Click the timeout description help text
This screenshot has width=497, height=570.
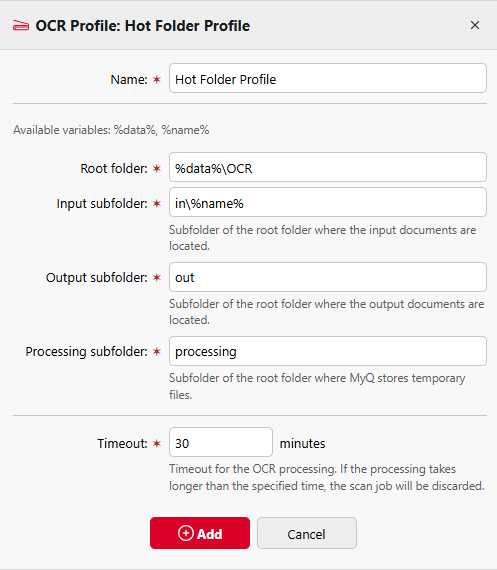click(326, 477)
